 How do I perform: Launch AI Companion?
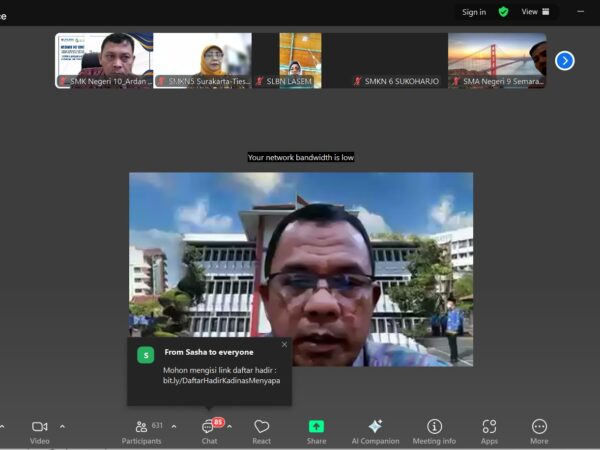click(375, 431)
